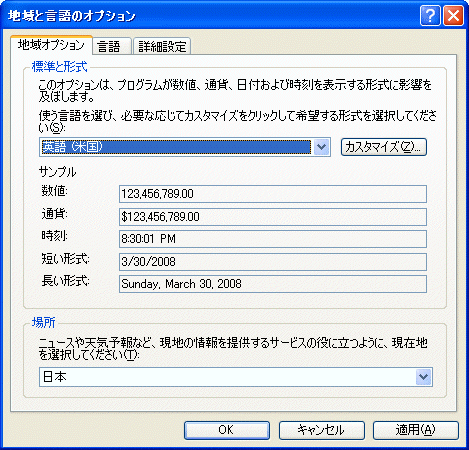469x450 pixels.
Task: Click the help question mark icon
Action: [x=430, y=15]
